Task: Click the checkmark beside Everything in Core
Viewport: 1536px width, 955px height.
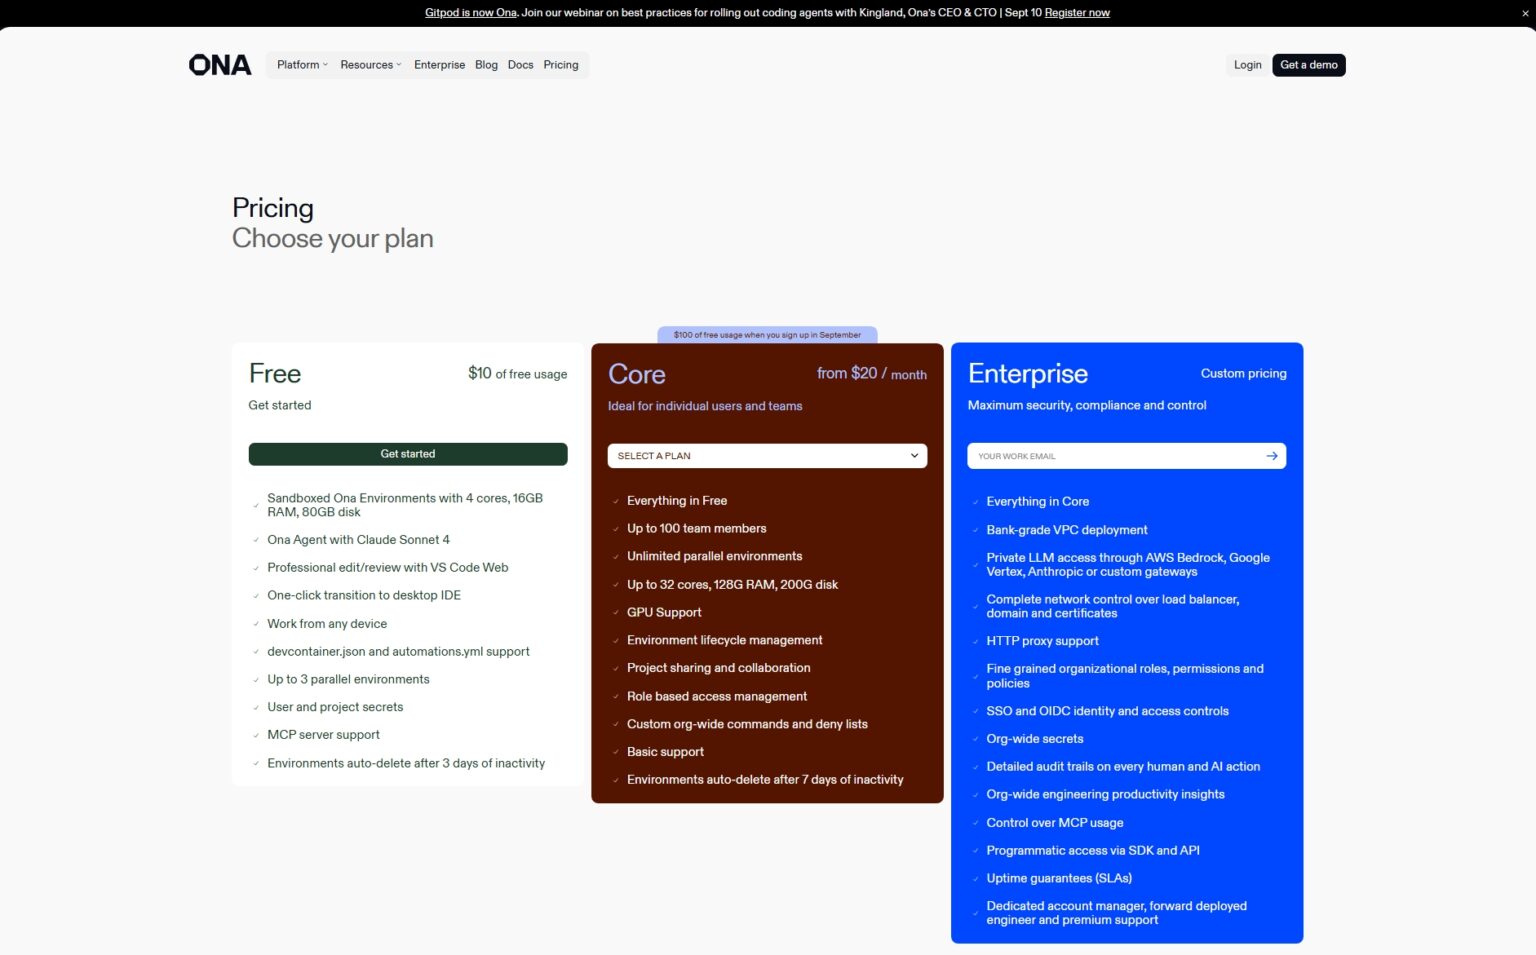Action: point(975,501)
